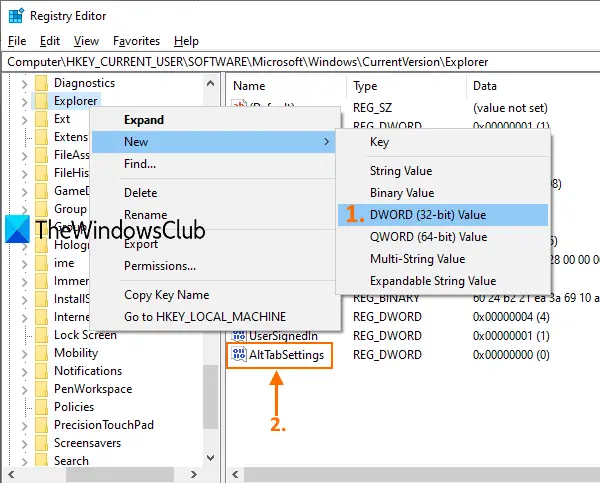Expand the Mobility tree node
The image size is (600, 483).
25,354
